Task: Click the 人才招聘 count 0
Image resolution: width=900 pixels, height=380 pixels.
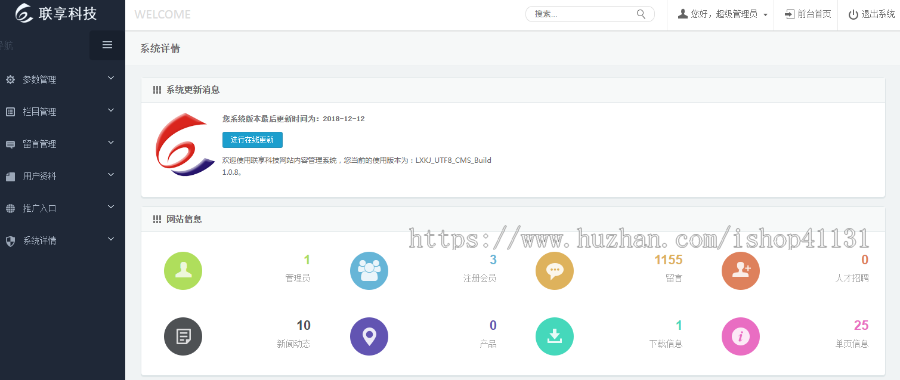Action: pos(864,259)
